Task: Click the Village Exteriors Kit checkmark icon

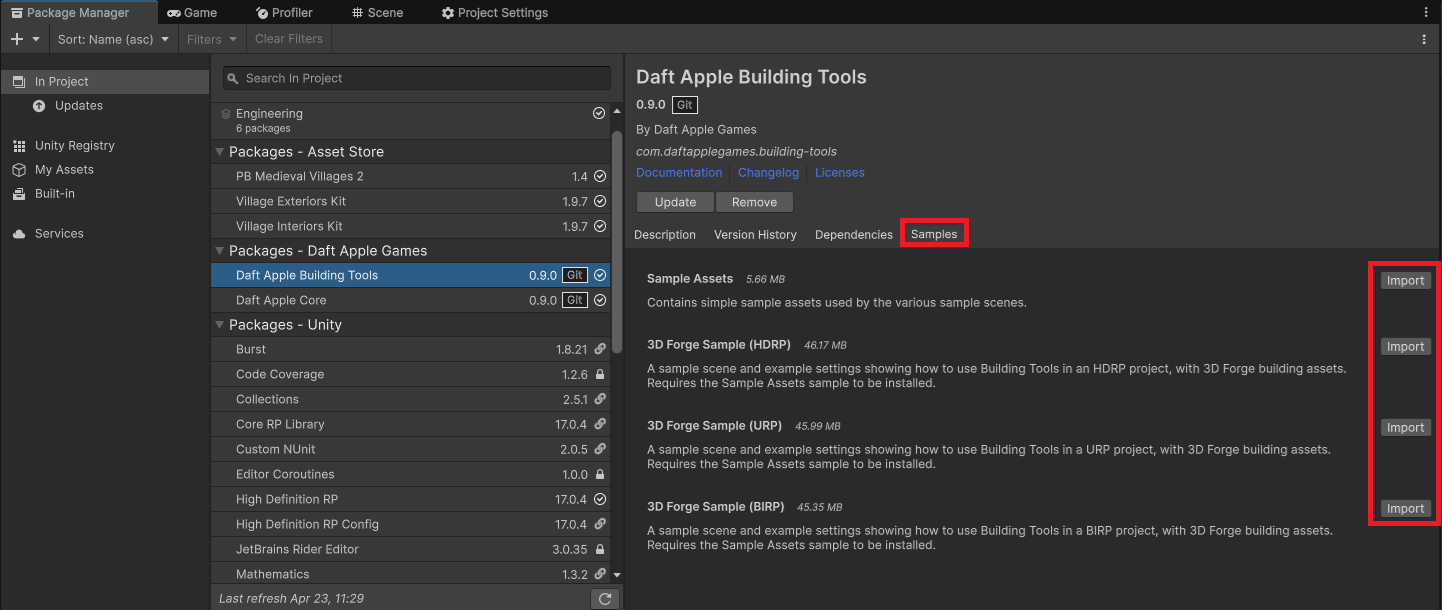Action: tap(600, 201)
